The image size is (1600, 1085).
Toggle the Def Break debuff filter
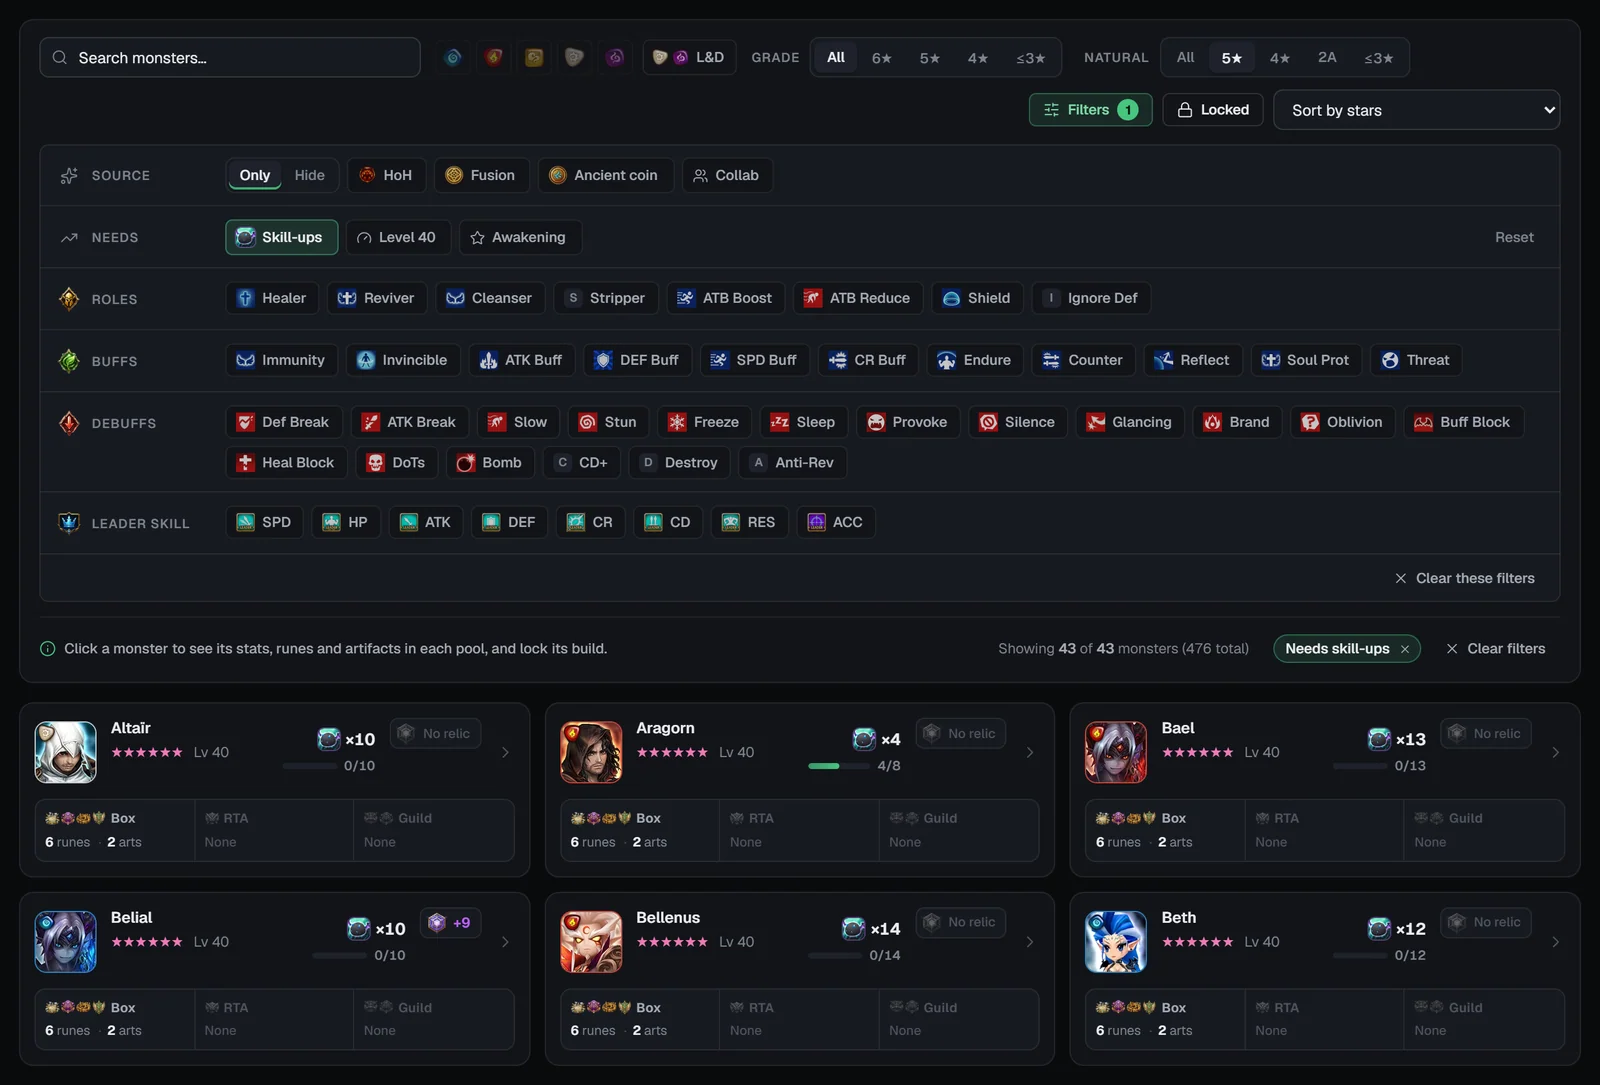[x=284, y=422]
